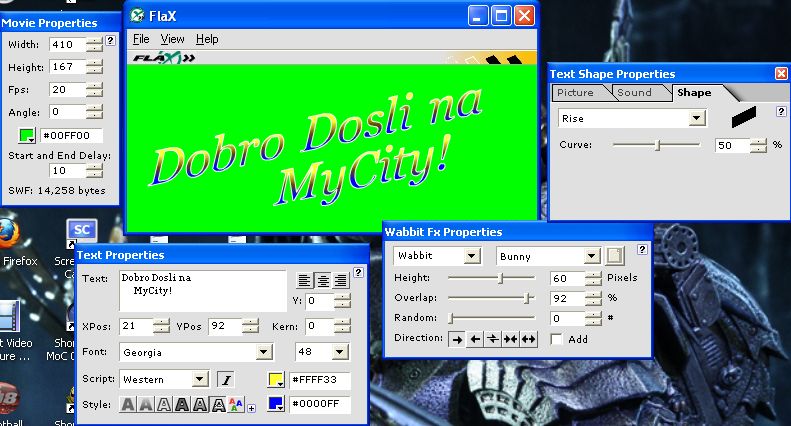Image resolution: width=791 pixels, height=426 pixels.
Task: Click the FlaX logo banner
Action: (x=164, y=58)
